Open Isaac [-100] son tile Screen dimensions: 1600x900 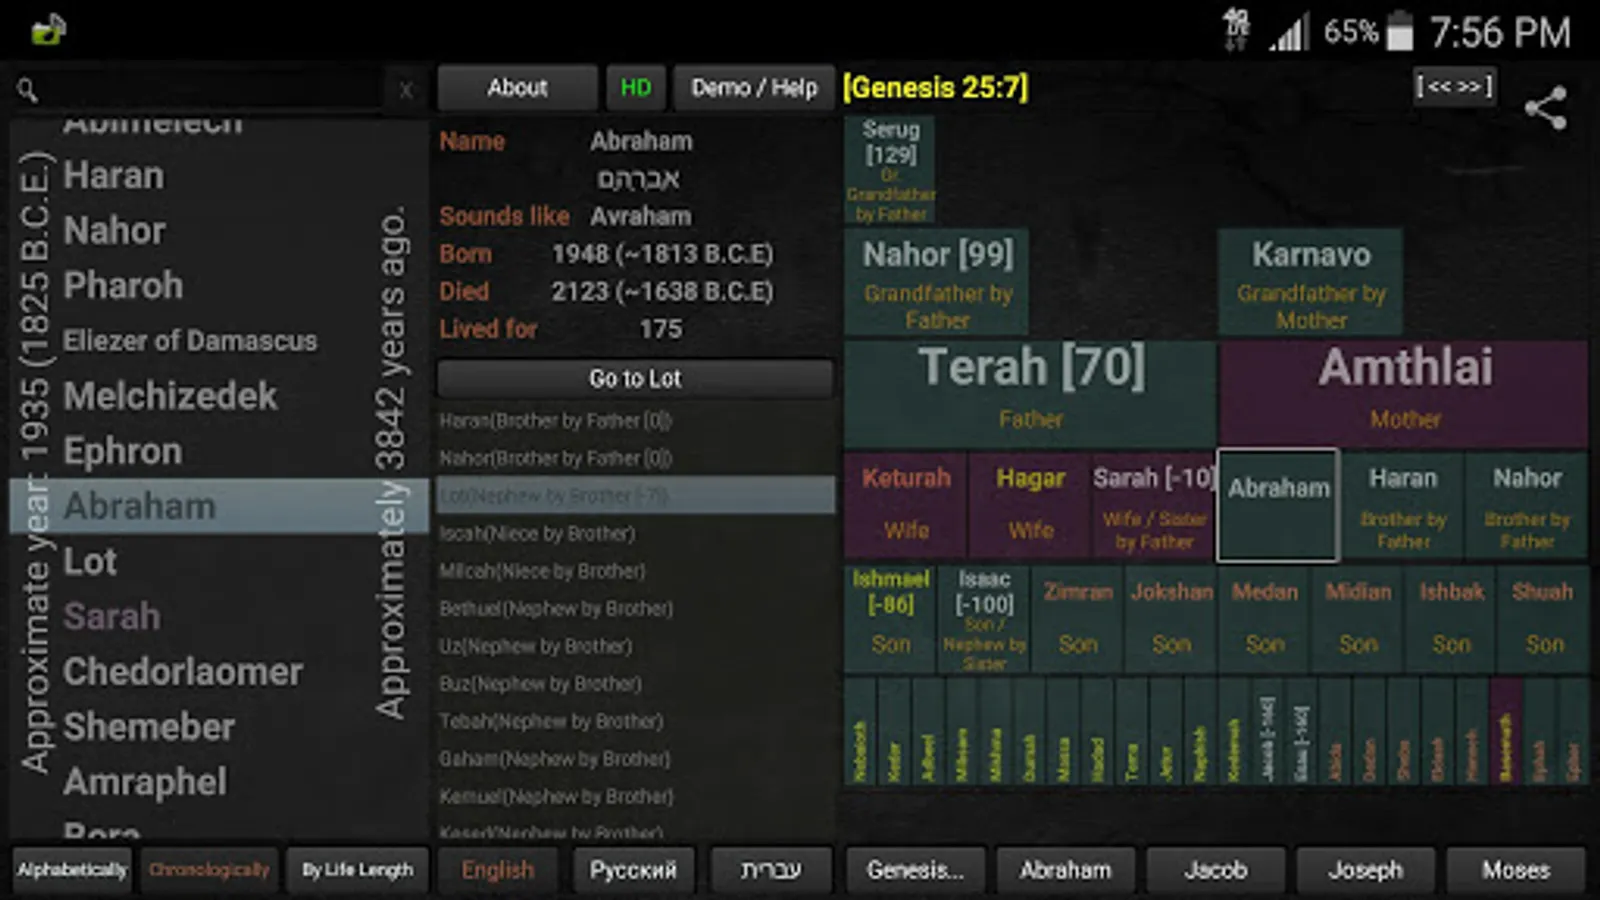pos(984,618)
